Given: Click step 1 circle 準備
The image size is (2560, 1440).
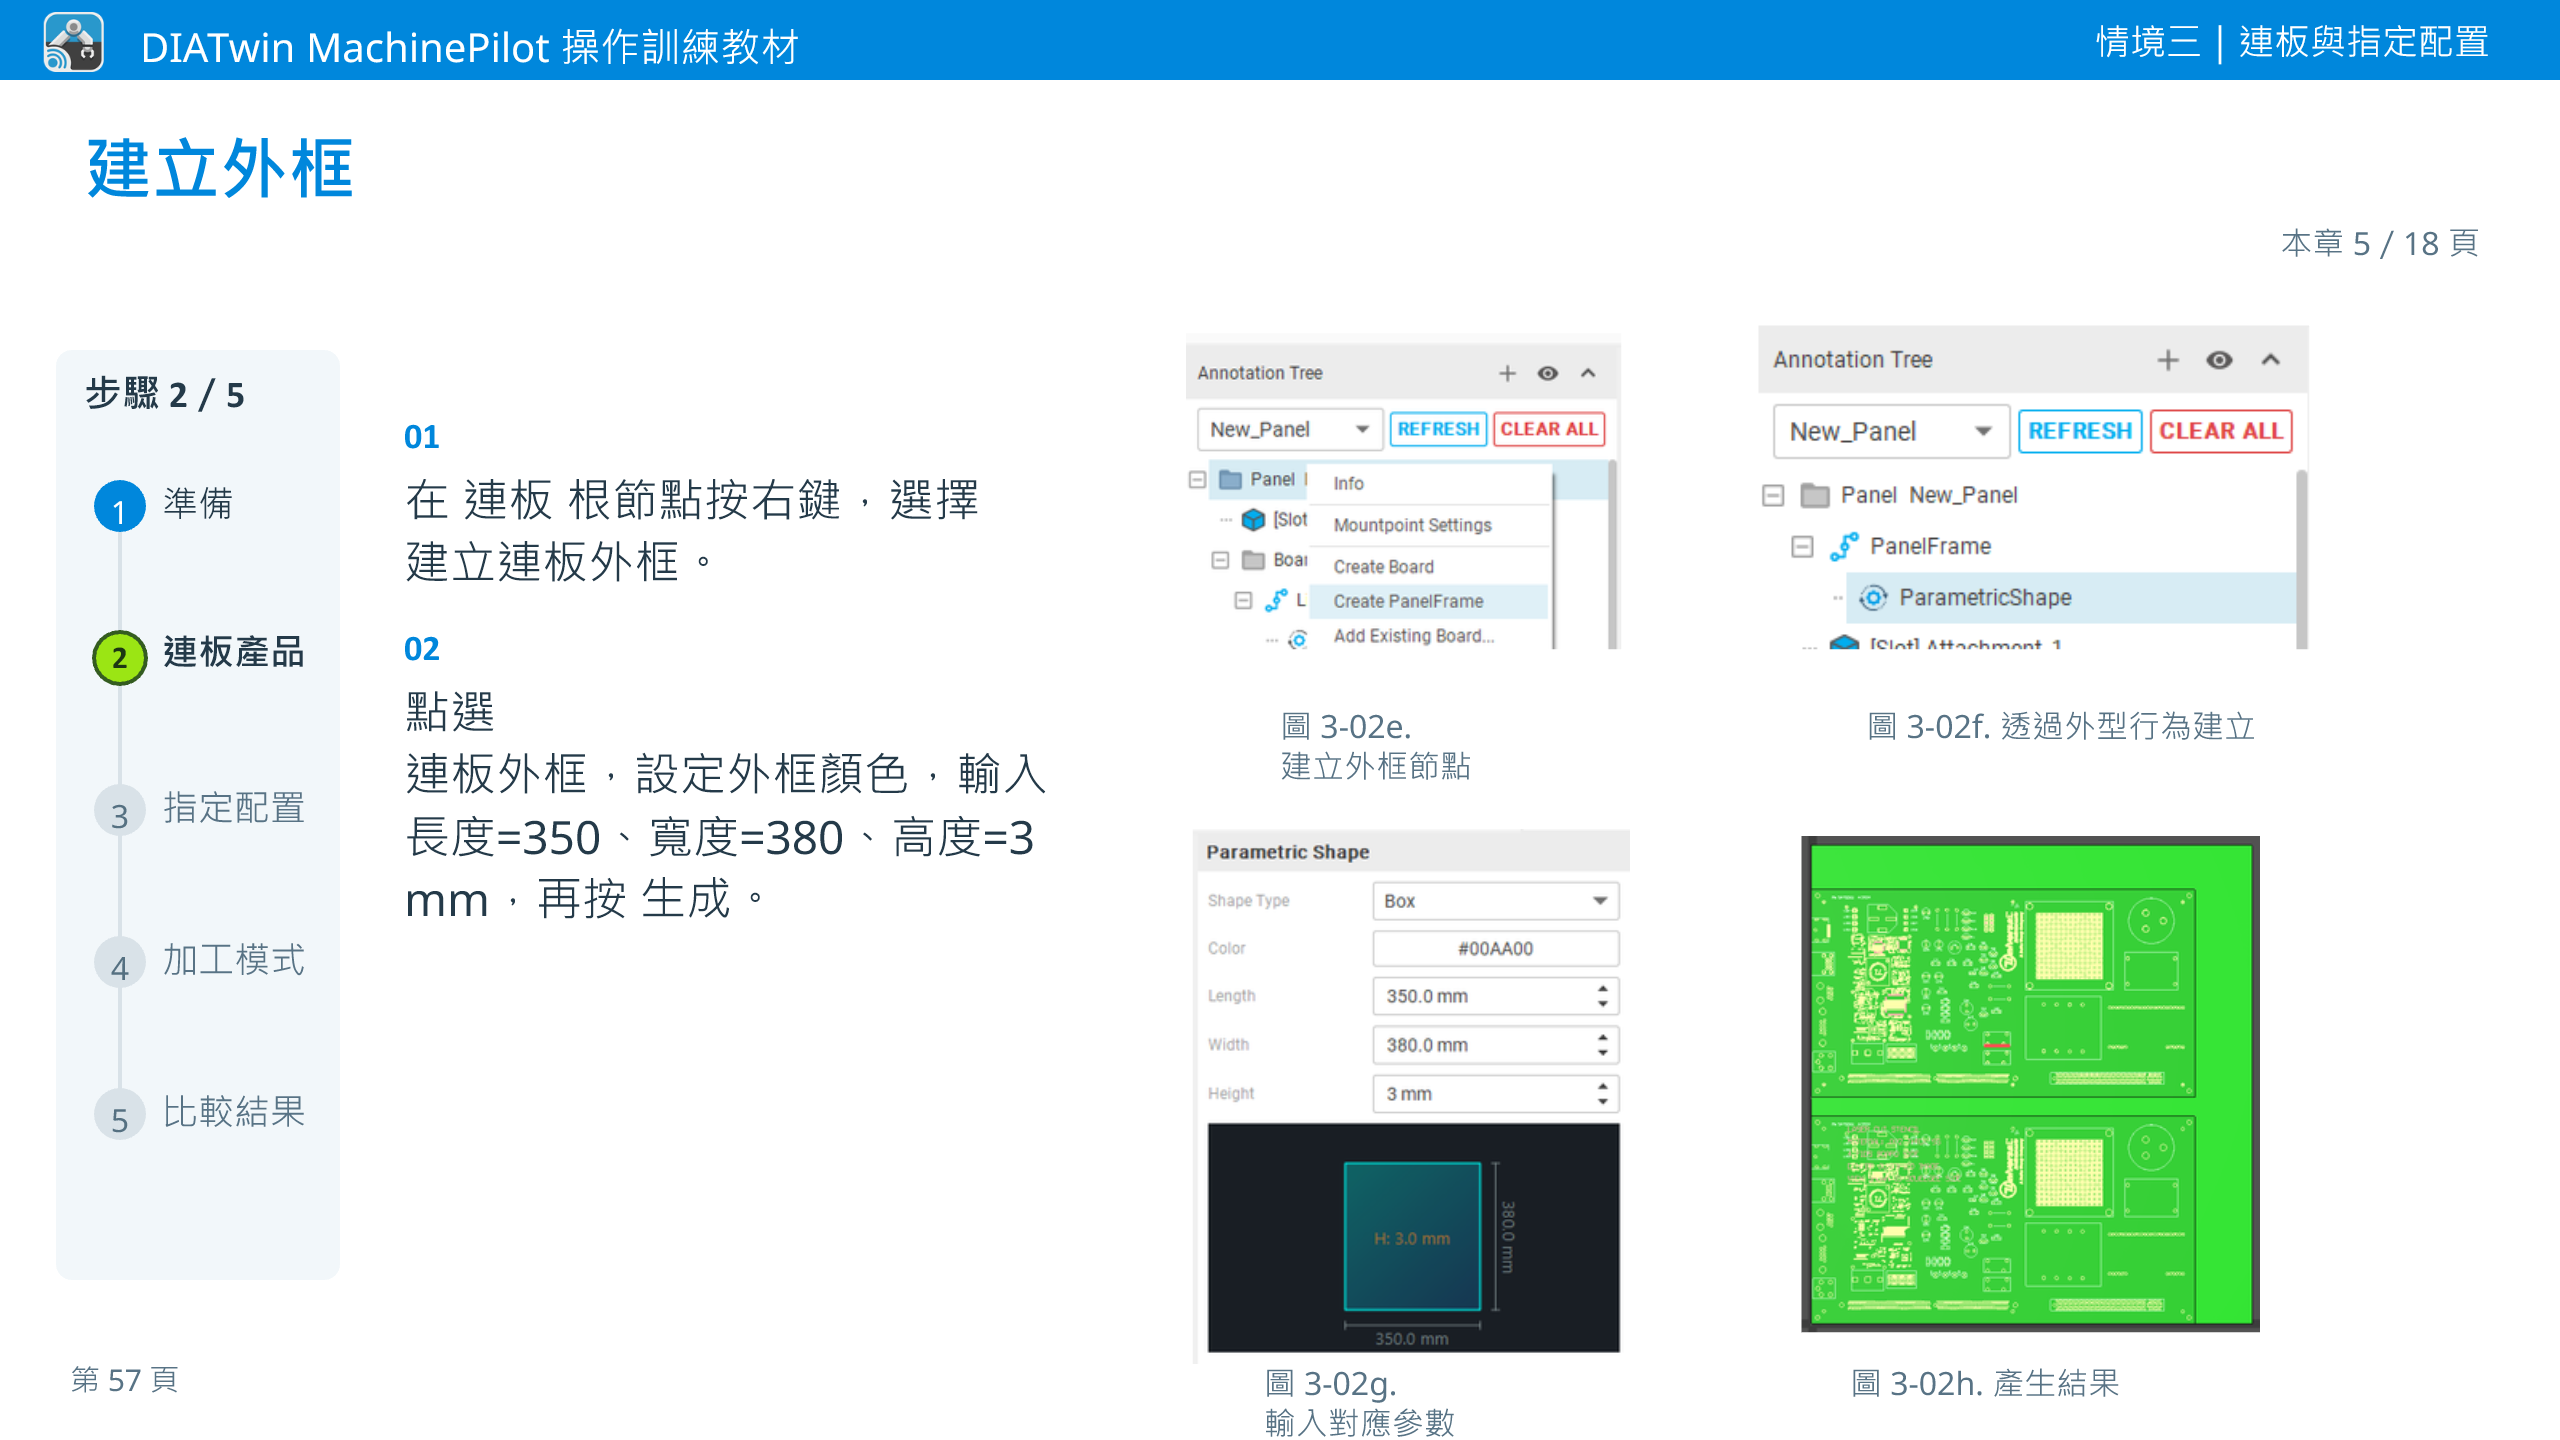Looking at the screenshot, I should (x=120, y=506).
